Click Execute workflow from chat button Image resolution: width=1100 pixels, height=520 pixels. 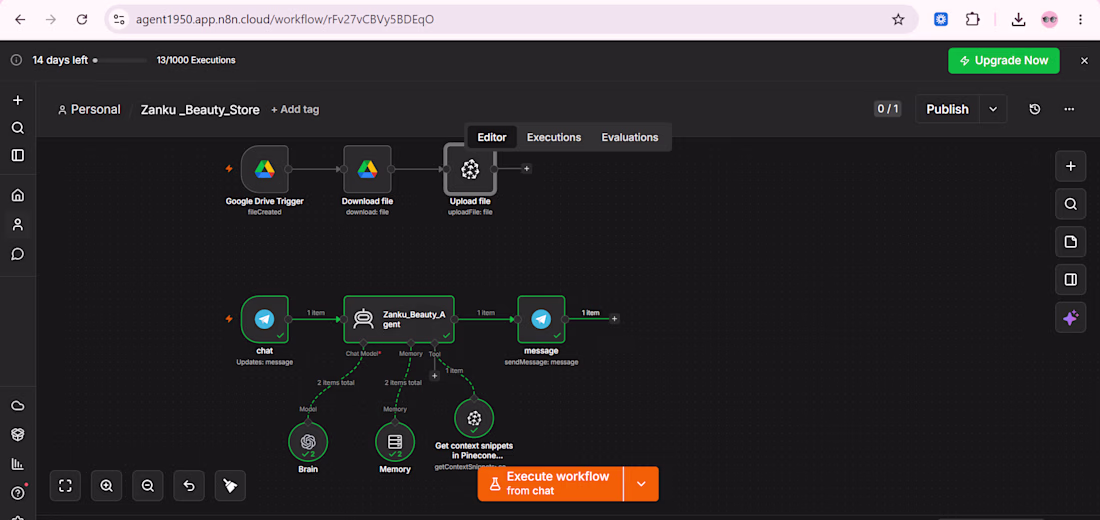[551, 484]
